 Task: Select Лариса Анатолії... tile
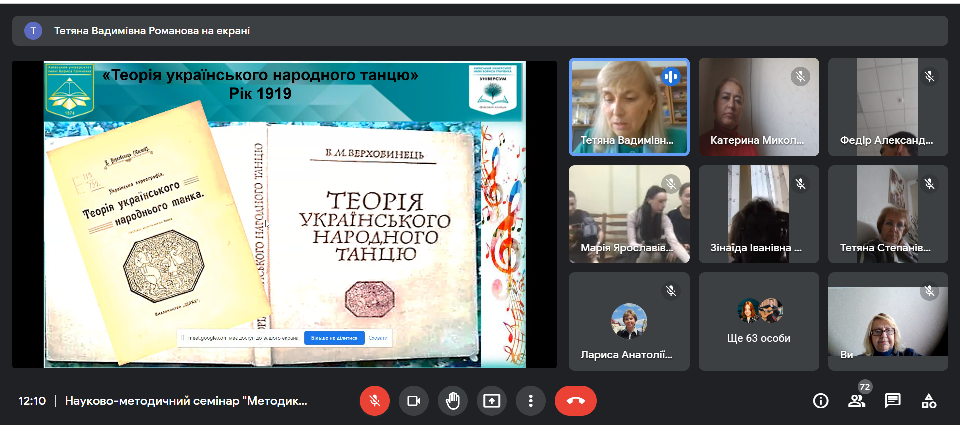pos(629,322)
